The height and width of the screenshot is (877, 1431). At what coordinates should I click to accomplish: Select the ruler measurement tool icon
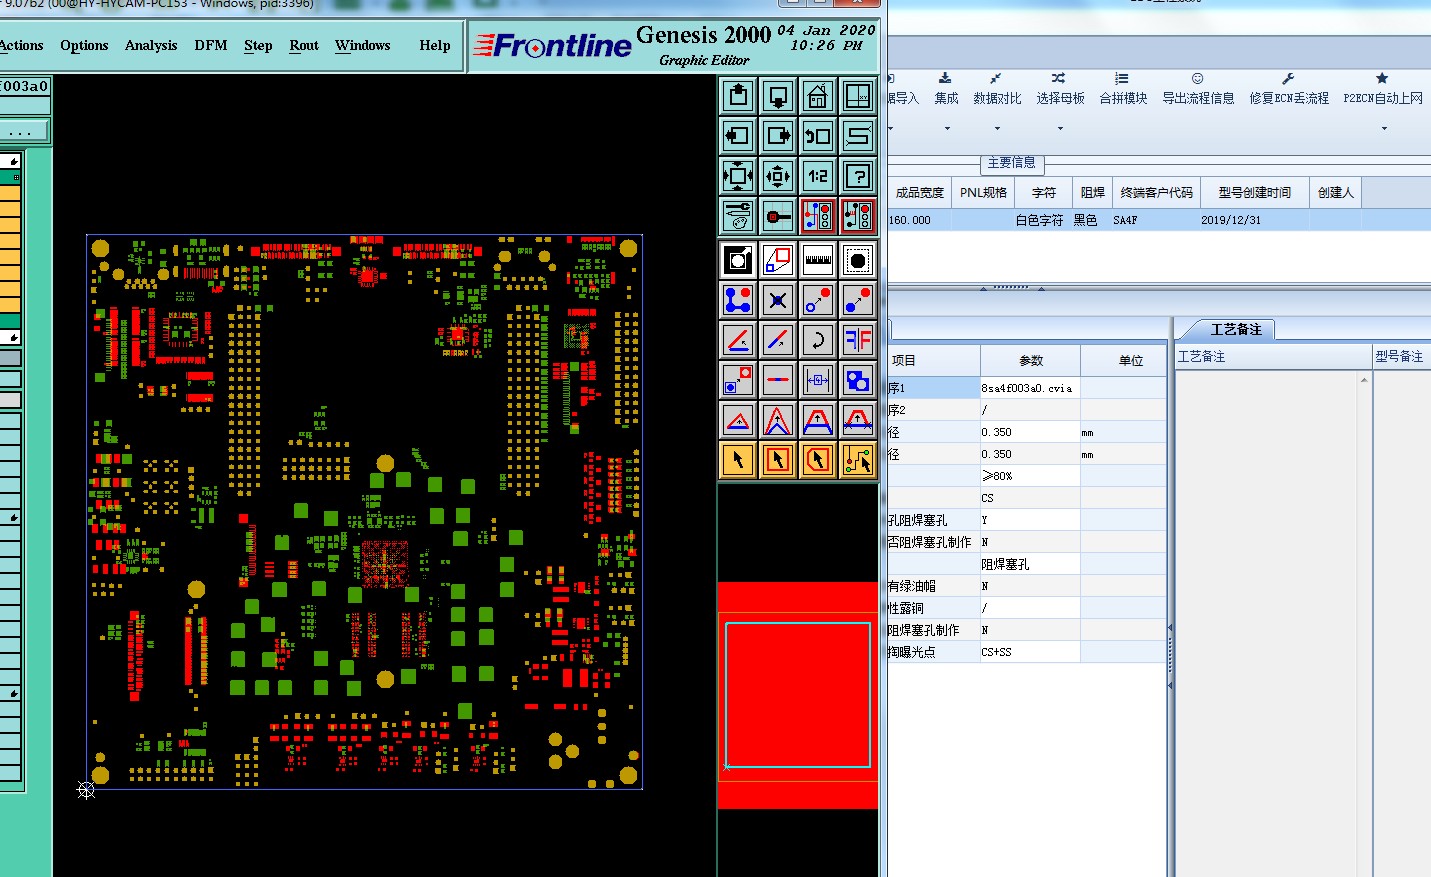(x=818, y=260)
